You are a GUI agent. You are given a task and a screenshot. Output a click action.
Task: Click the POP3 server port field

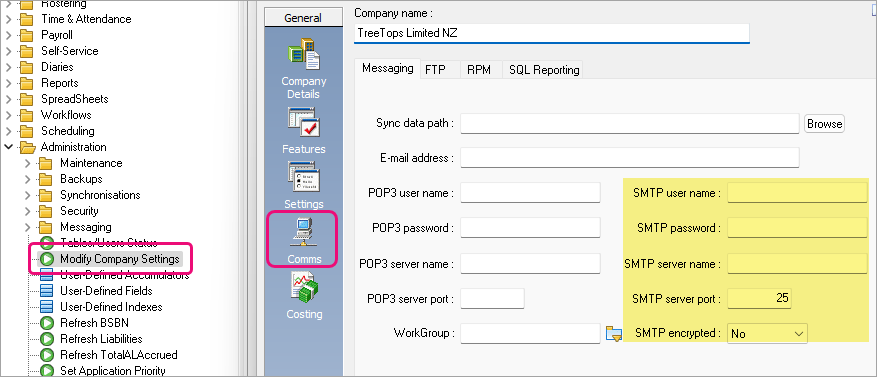[x=492, y=298]
